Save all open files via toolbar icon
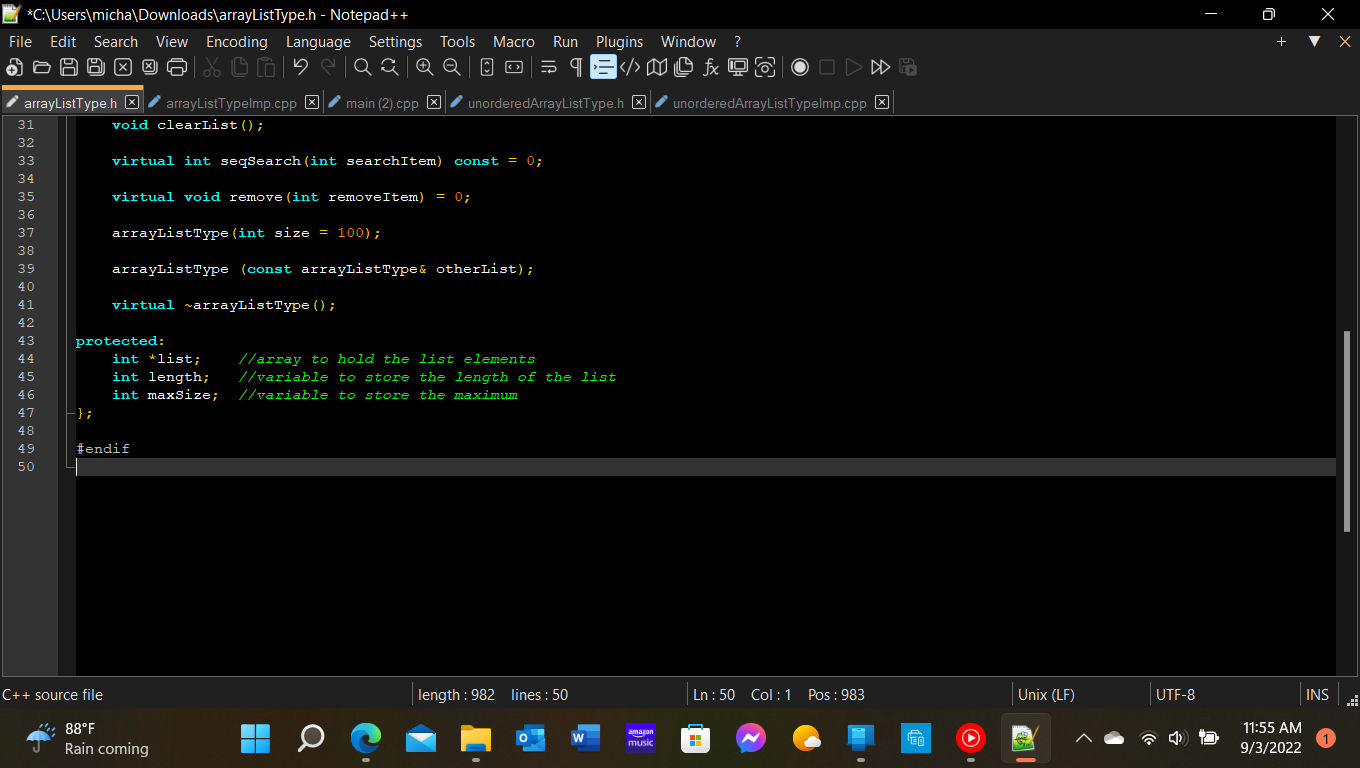 point(95,67)
